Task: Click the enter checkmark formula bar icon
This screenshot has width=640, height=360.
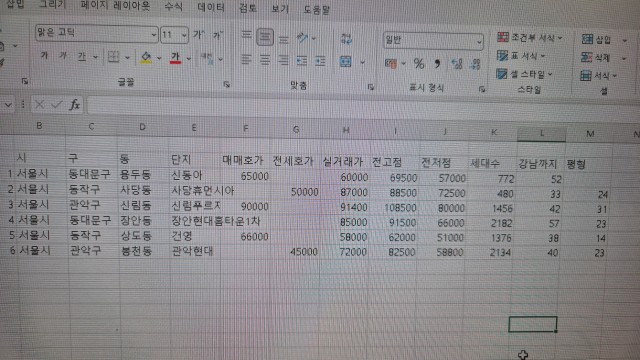Action: click(x=57, y=105)
